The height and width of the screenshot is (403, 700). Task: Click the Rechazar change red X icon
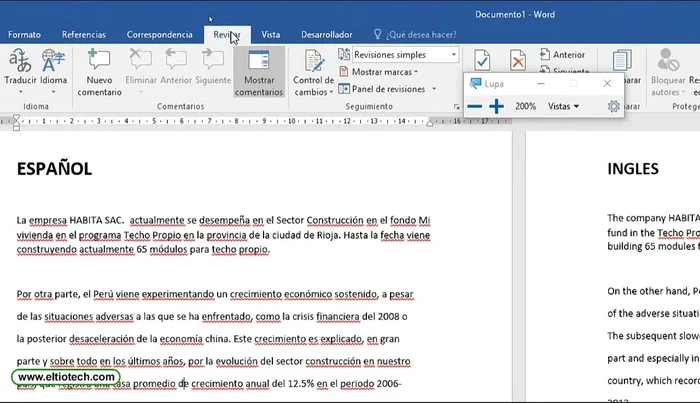point(517,61)
